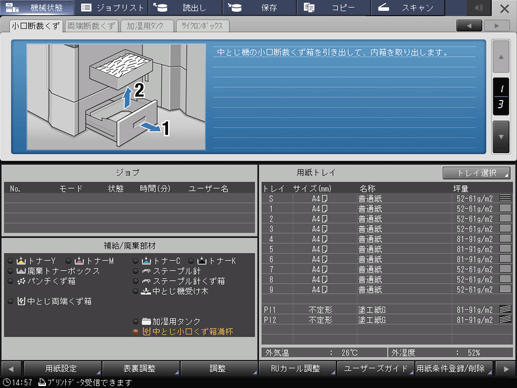Click the 外気温 26℃ temperature readout
517x388 pixels.
tap(324, 353)
